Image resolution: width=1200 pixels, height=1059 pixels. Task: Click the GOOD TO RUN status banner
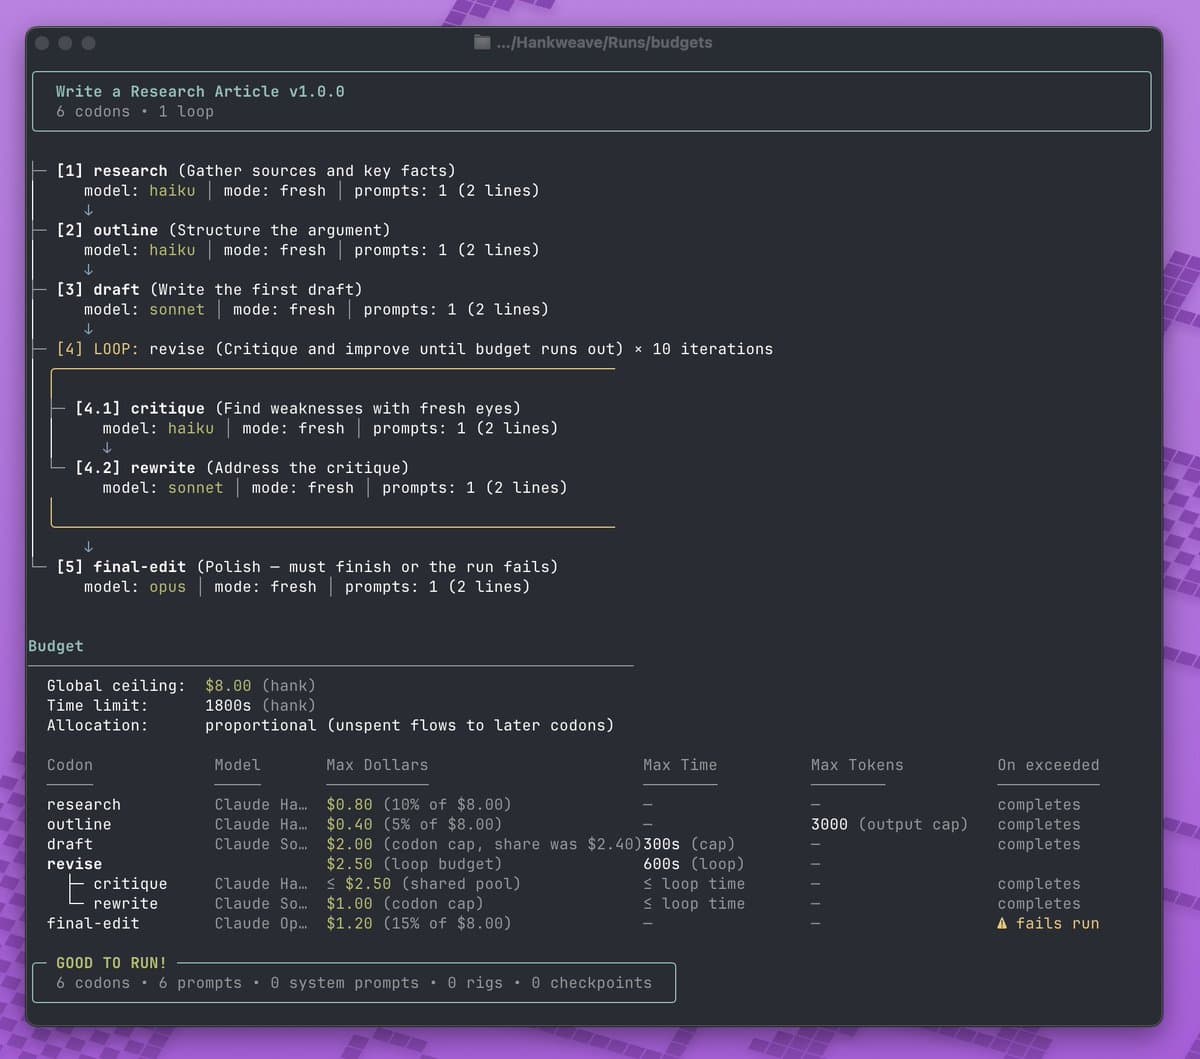110,962
